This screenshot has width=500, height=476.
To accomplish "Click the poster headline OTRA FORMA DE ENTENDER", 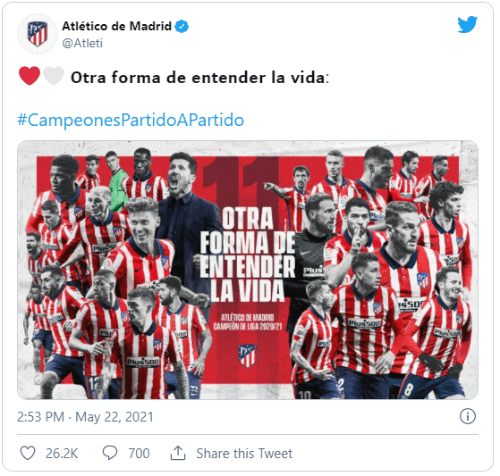I will pyautogui.click(x=248, y=241).
